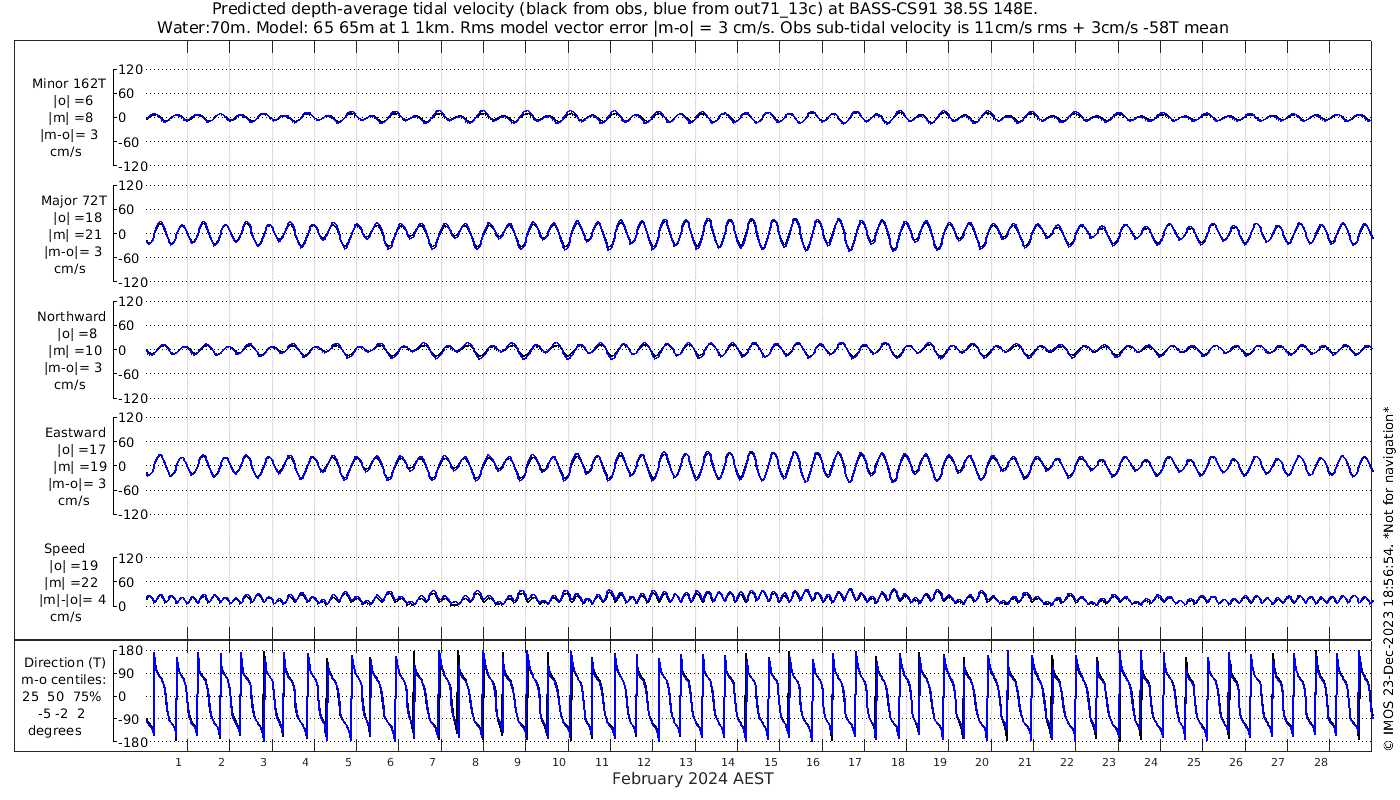Click day 9 on the date axis
The width and height of the screenshot is (1400, 800).
click(x=518, y=762)
